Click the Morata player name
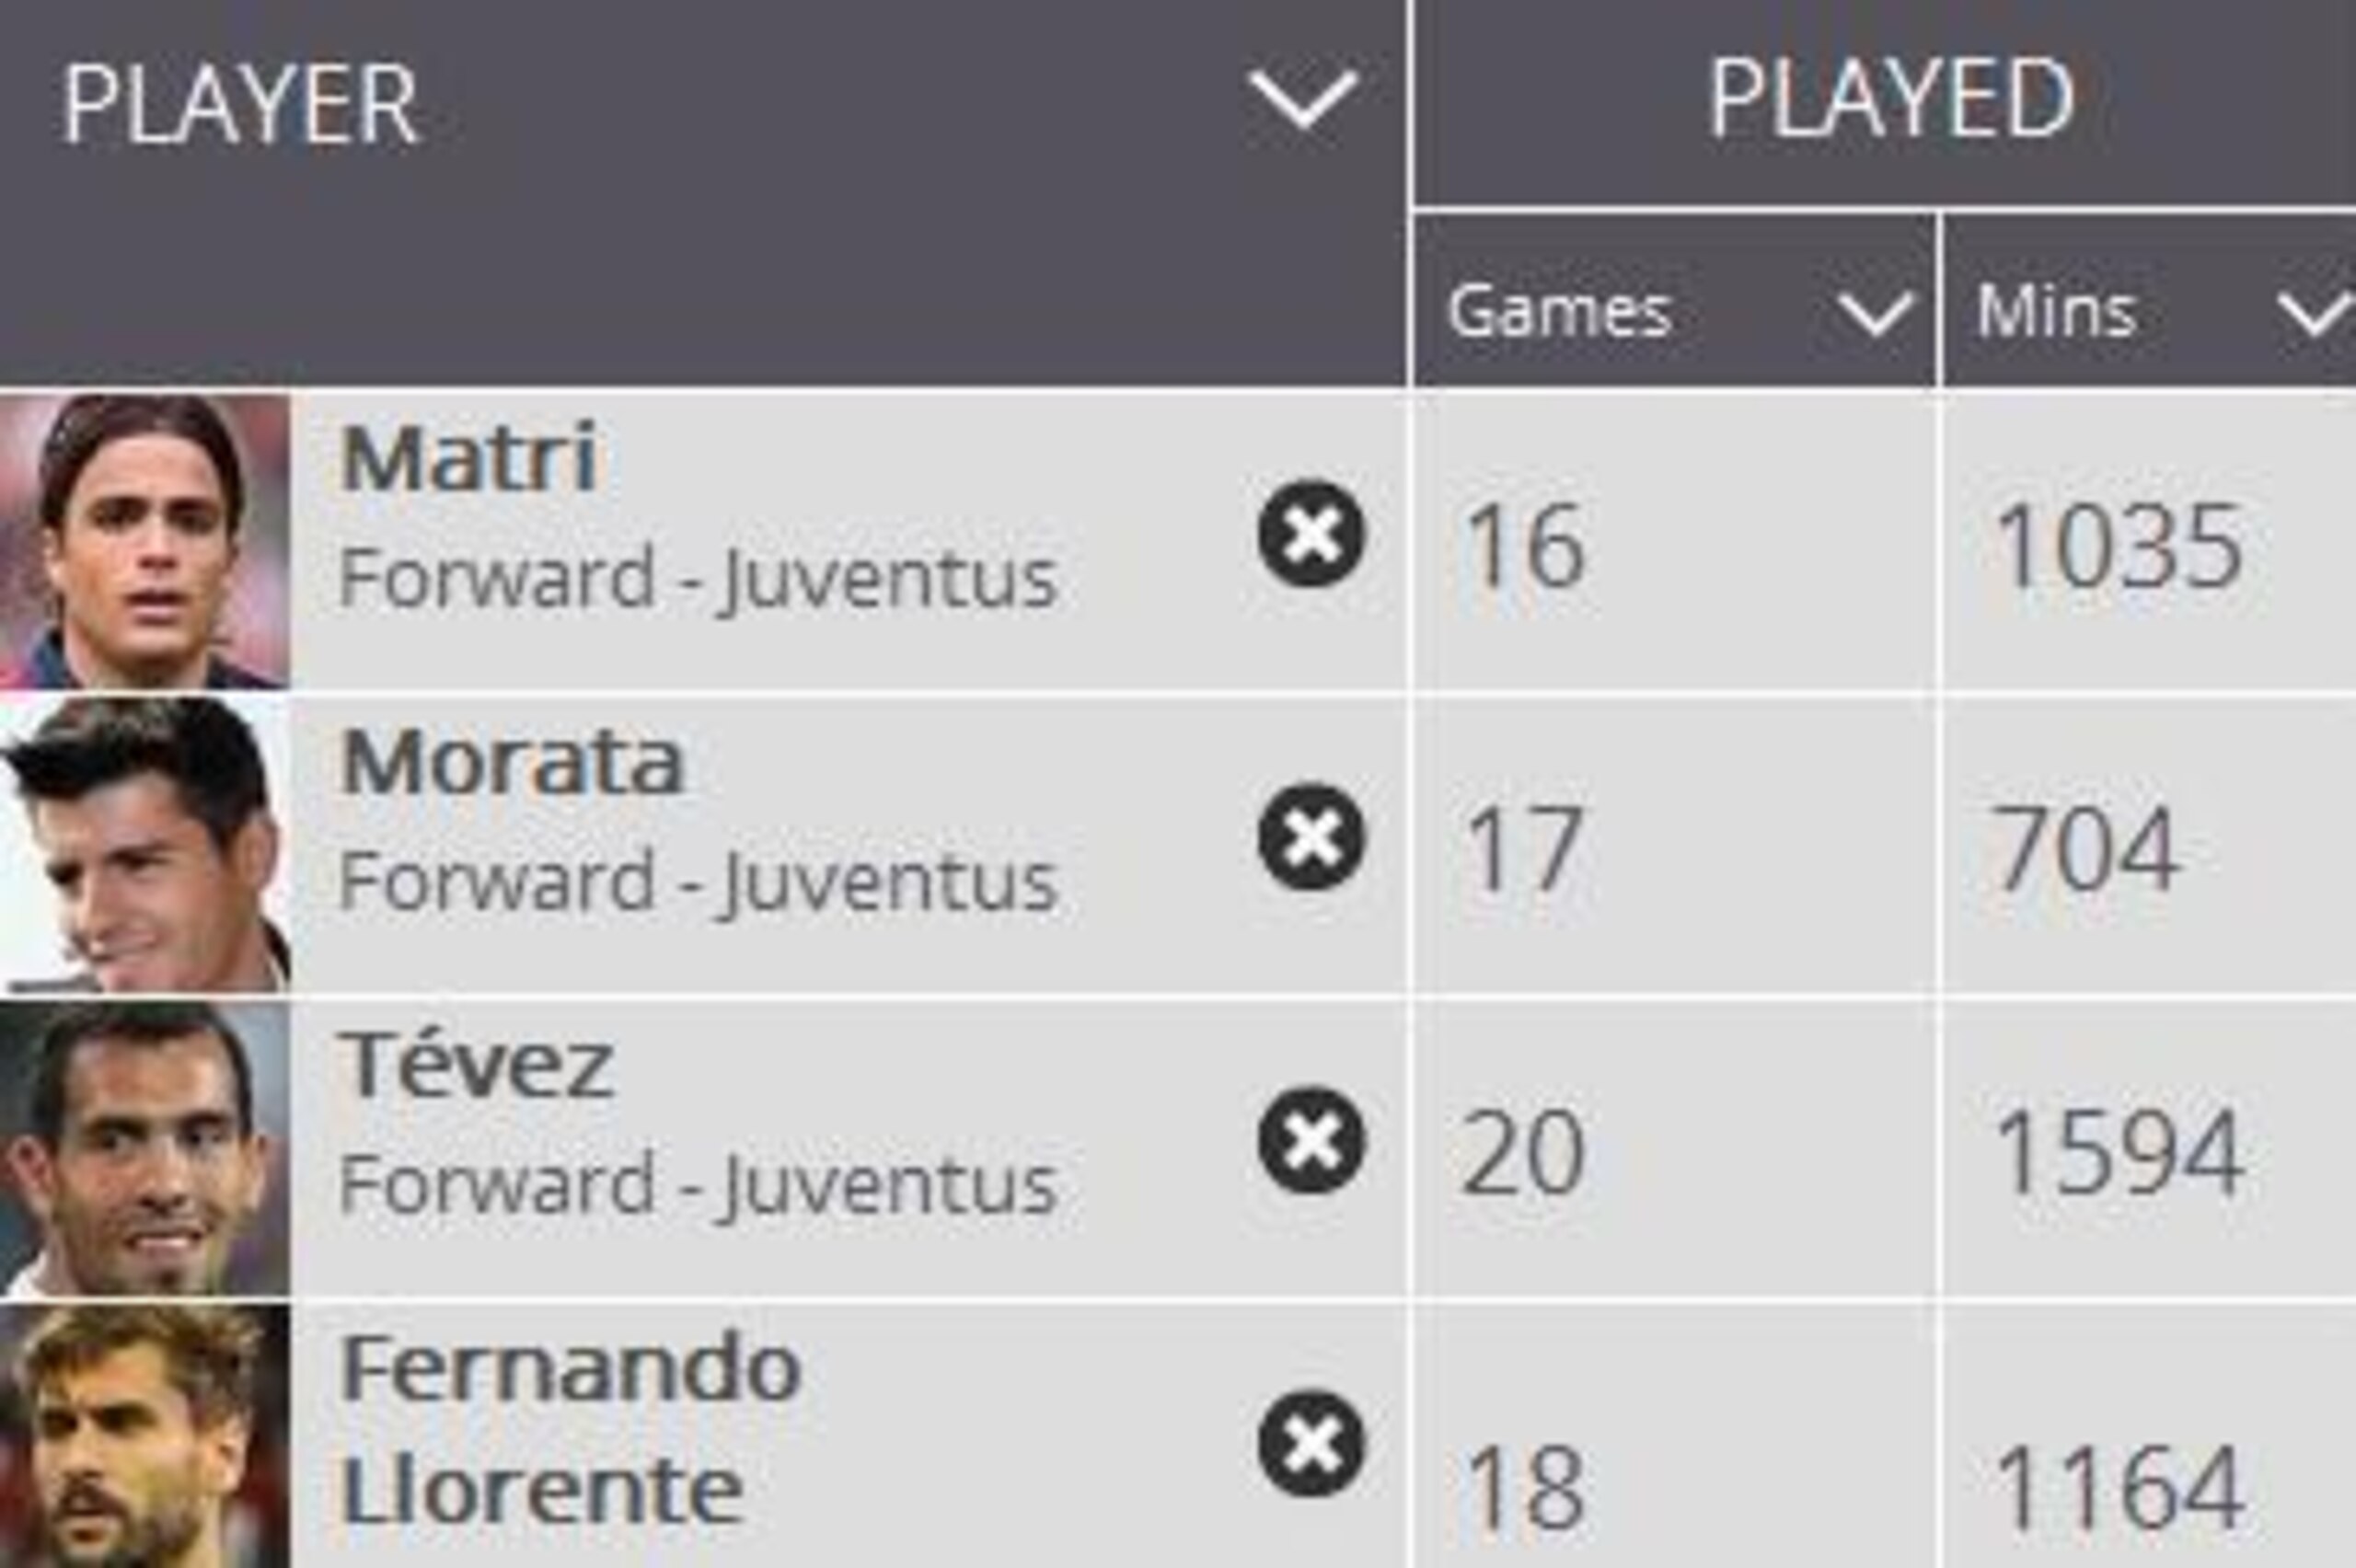 pyautogui.click(x=512, y=762)
